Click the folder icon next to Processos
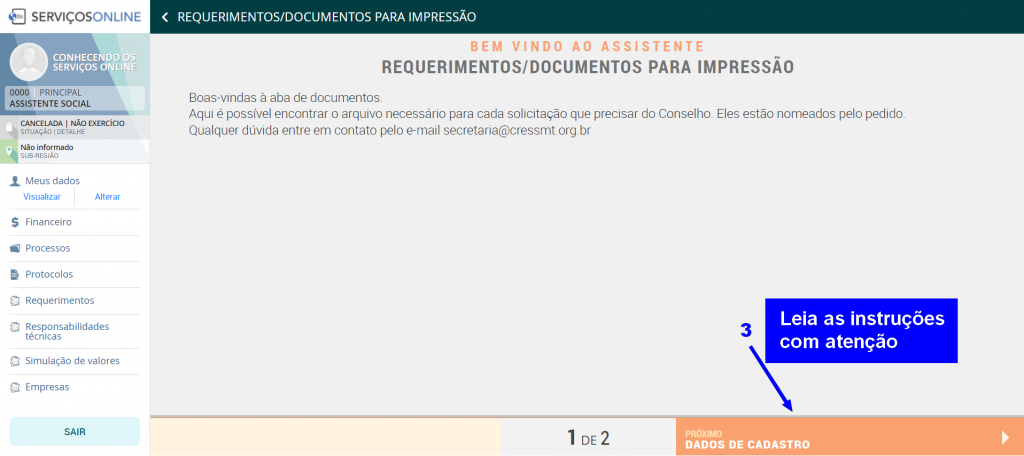Viewport: 1024px width, 456px height. pos(15,248)
